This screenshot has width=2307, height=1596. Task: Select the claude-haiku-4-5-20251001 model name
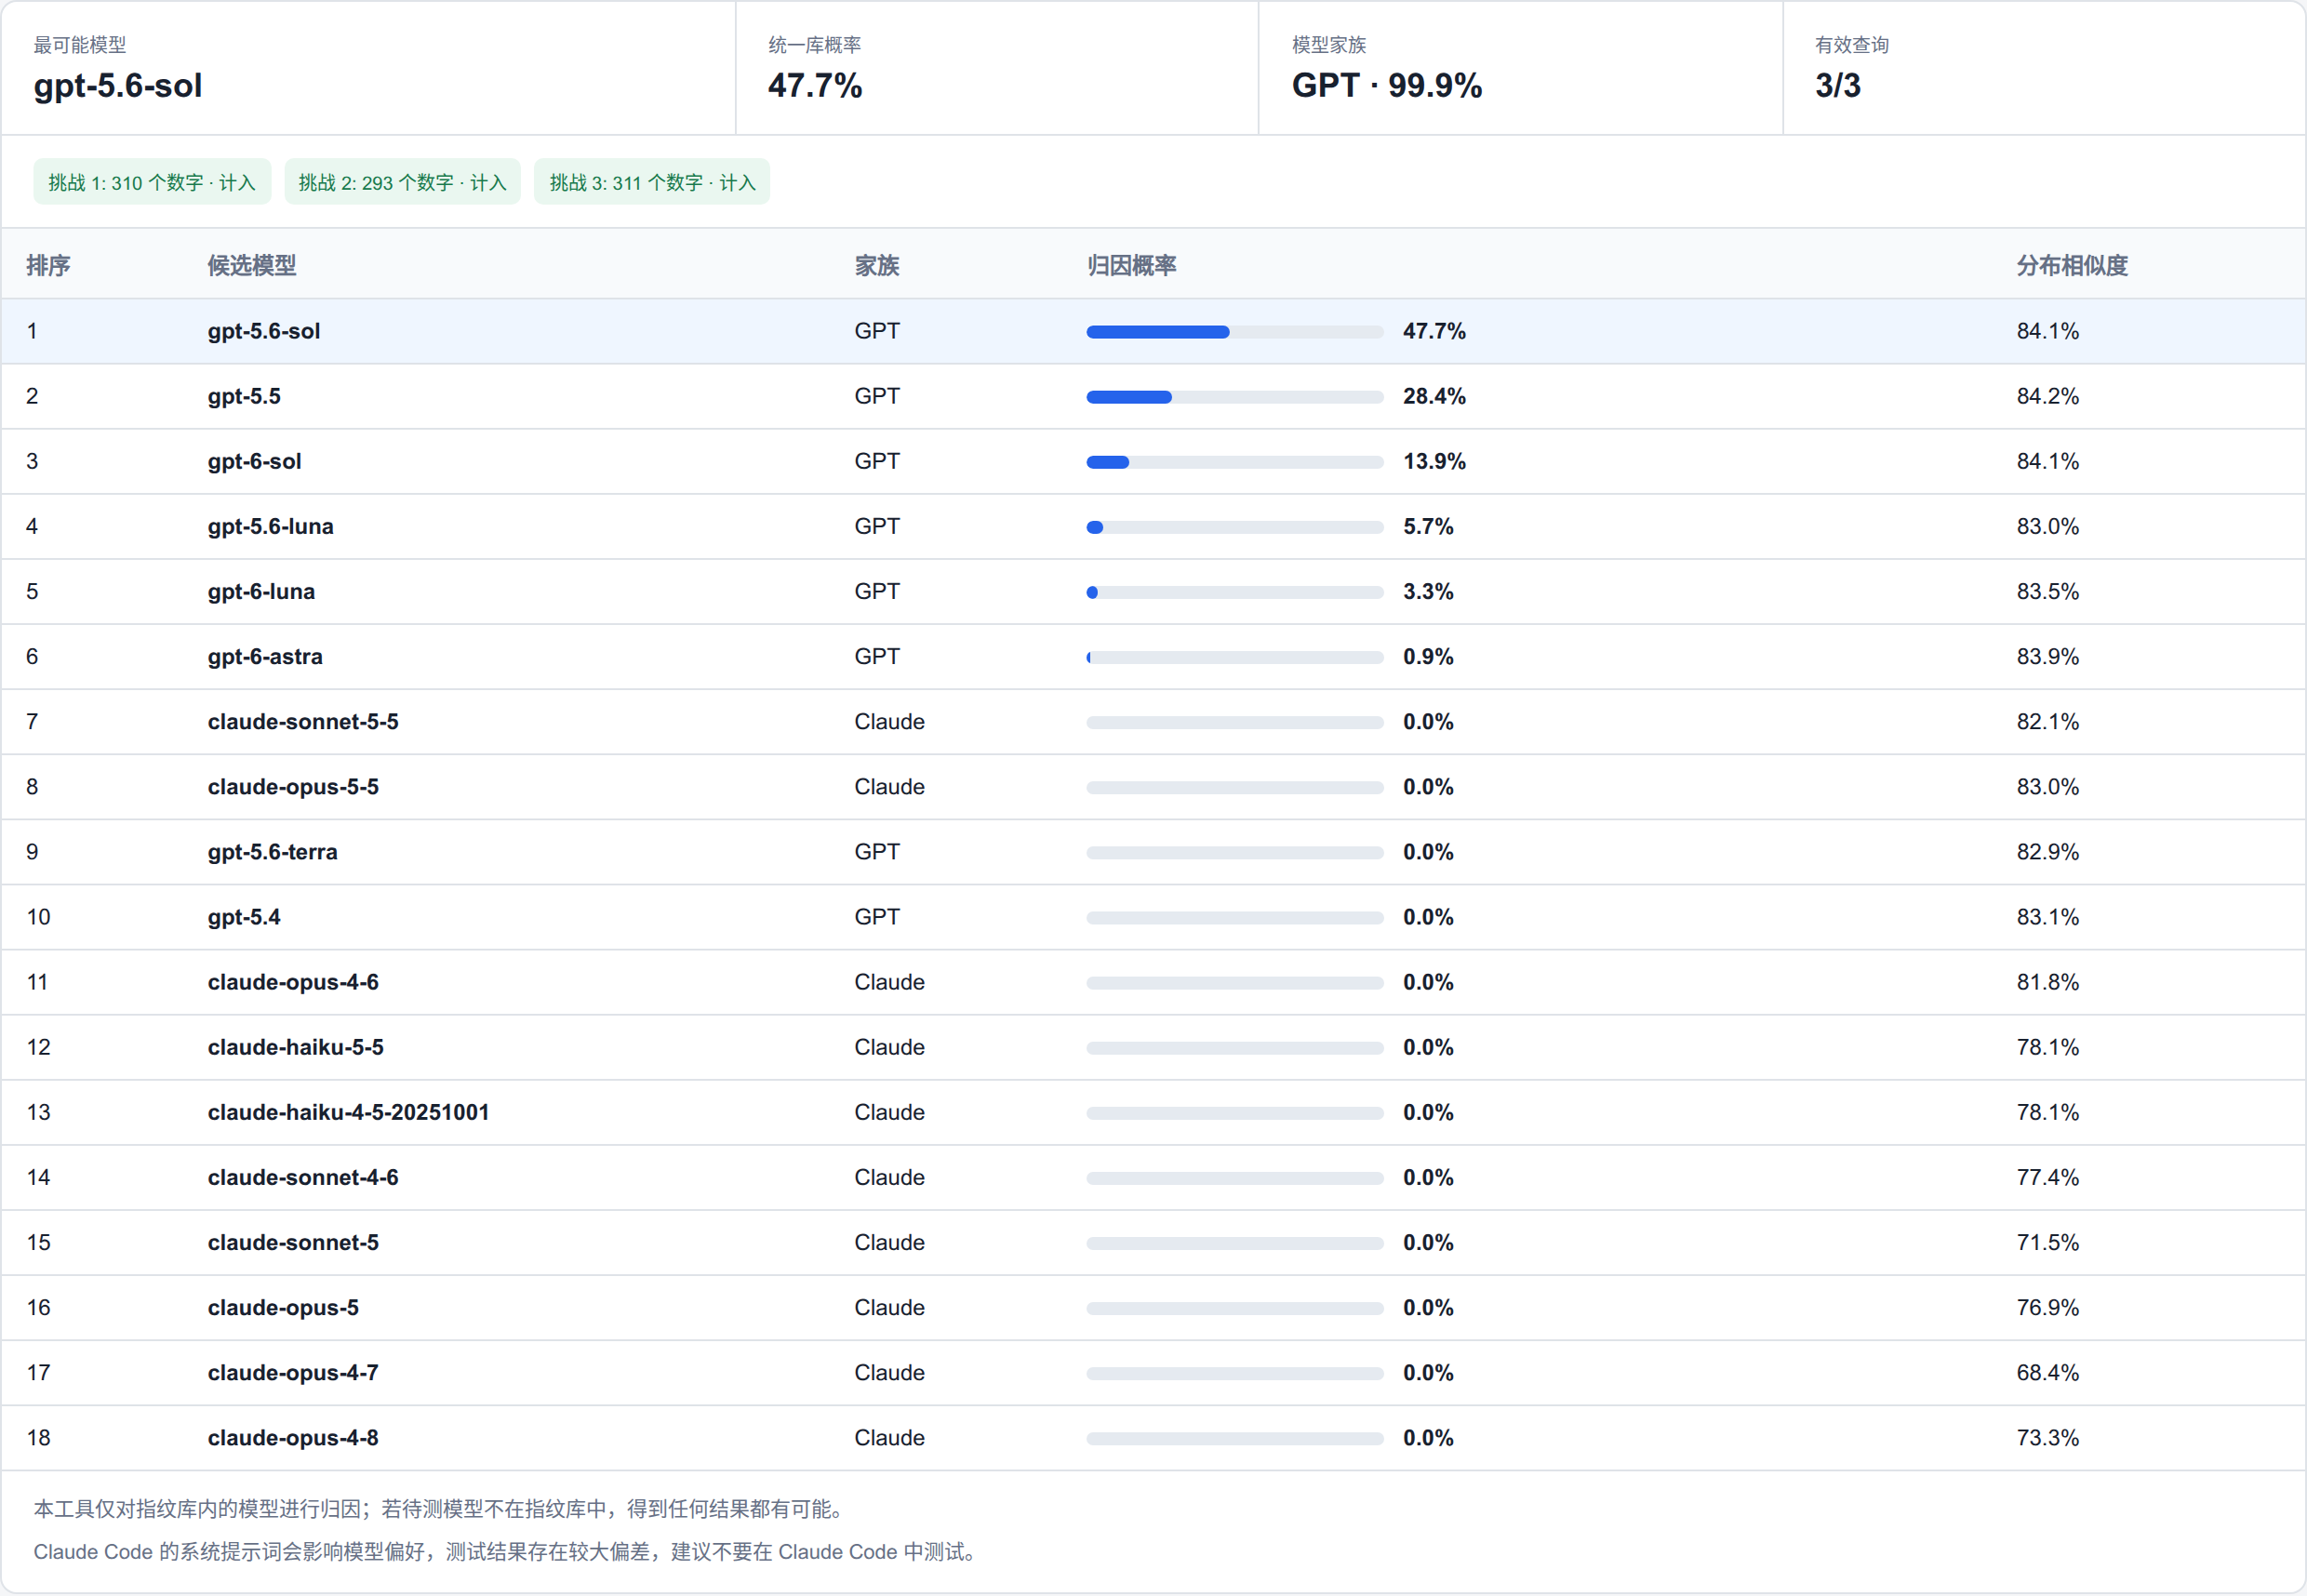348,1111
